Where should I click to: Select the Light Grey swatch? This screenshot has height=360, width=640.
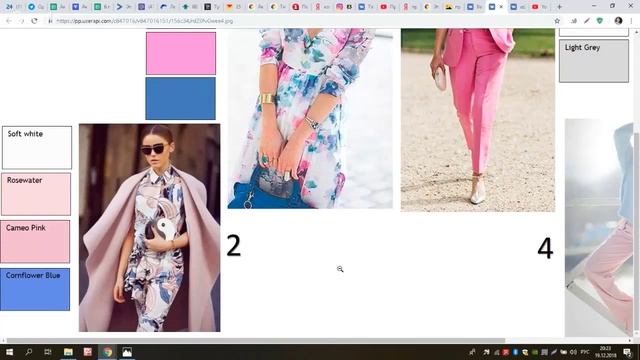(x=594, y=61)
